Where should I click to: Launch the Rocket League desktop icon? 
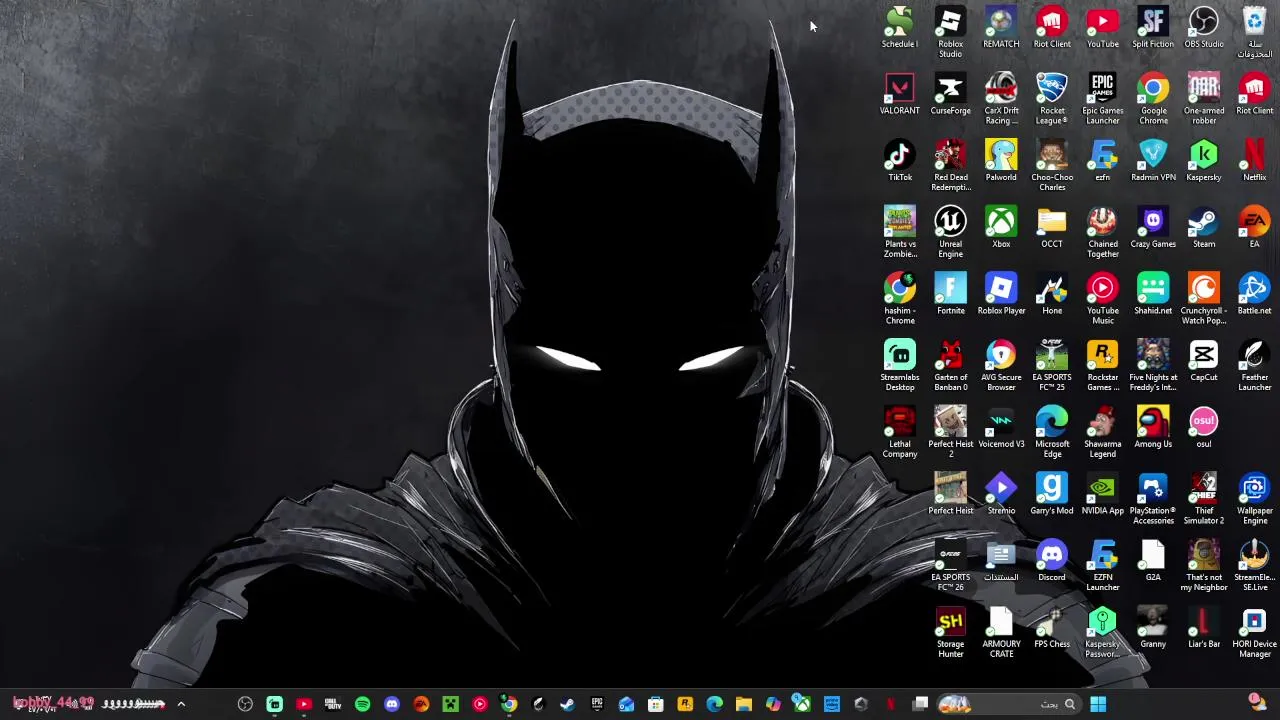[1052, 99]
